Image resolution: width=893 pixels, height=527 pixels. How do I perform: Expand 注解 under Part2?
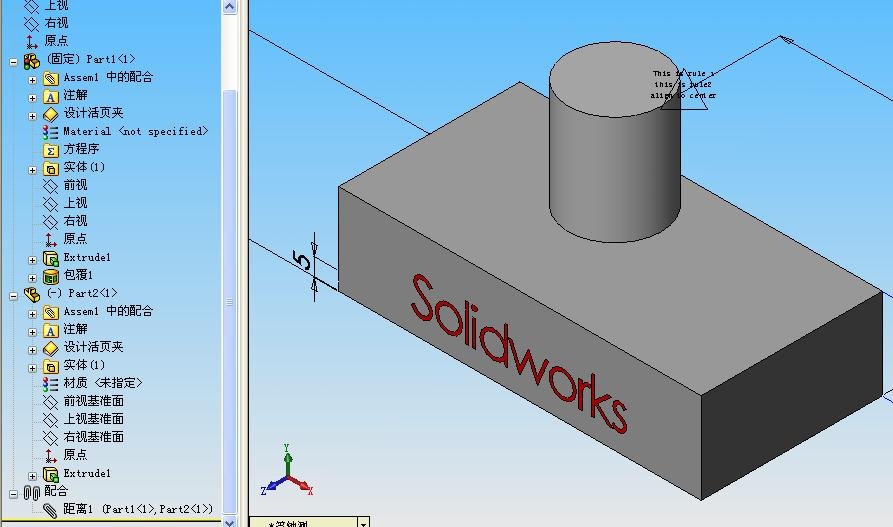tap(32, 332)
